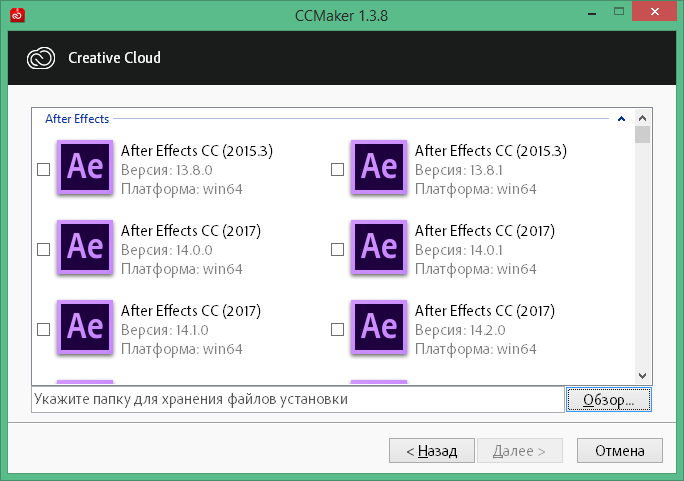The width and height of the screenshot is (684, 481).
Task: Select checkbox for version 14.0.0
Action: click(x=44, y=249)
